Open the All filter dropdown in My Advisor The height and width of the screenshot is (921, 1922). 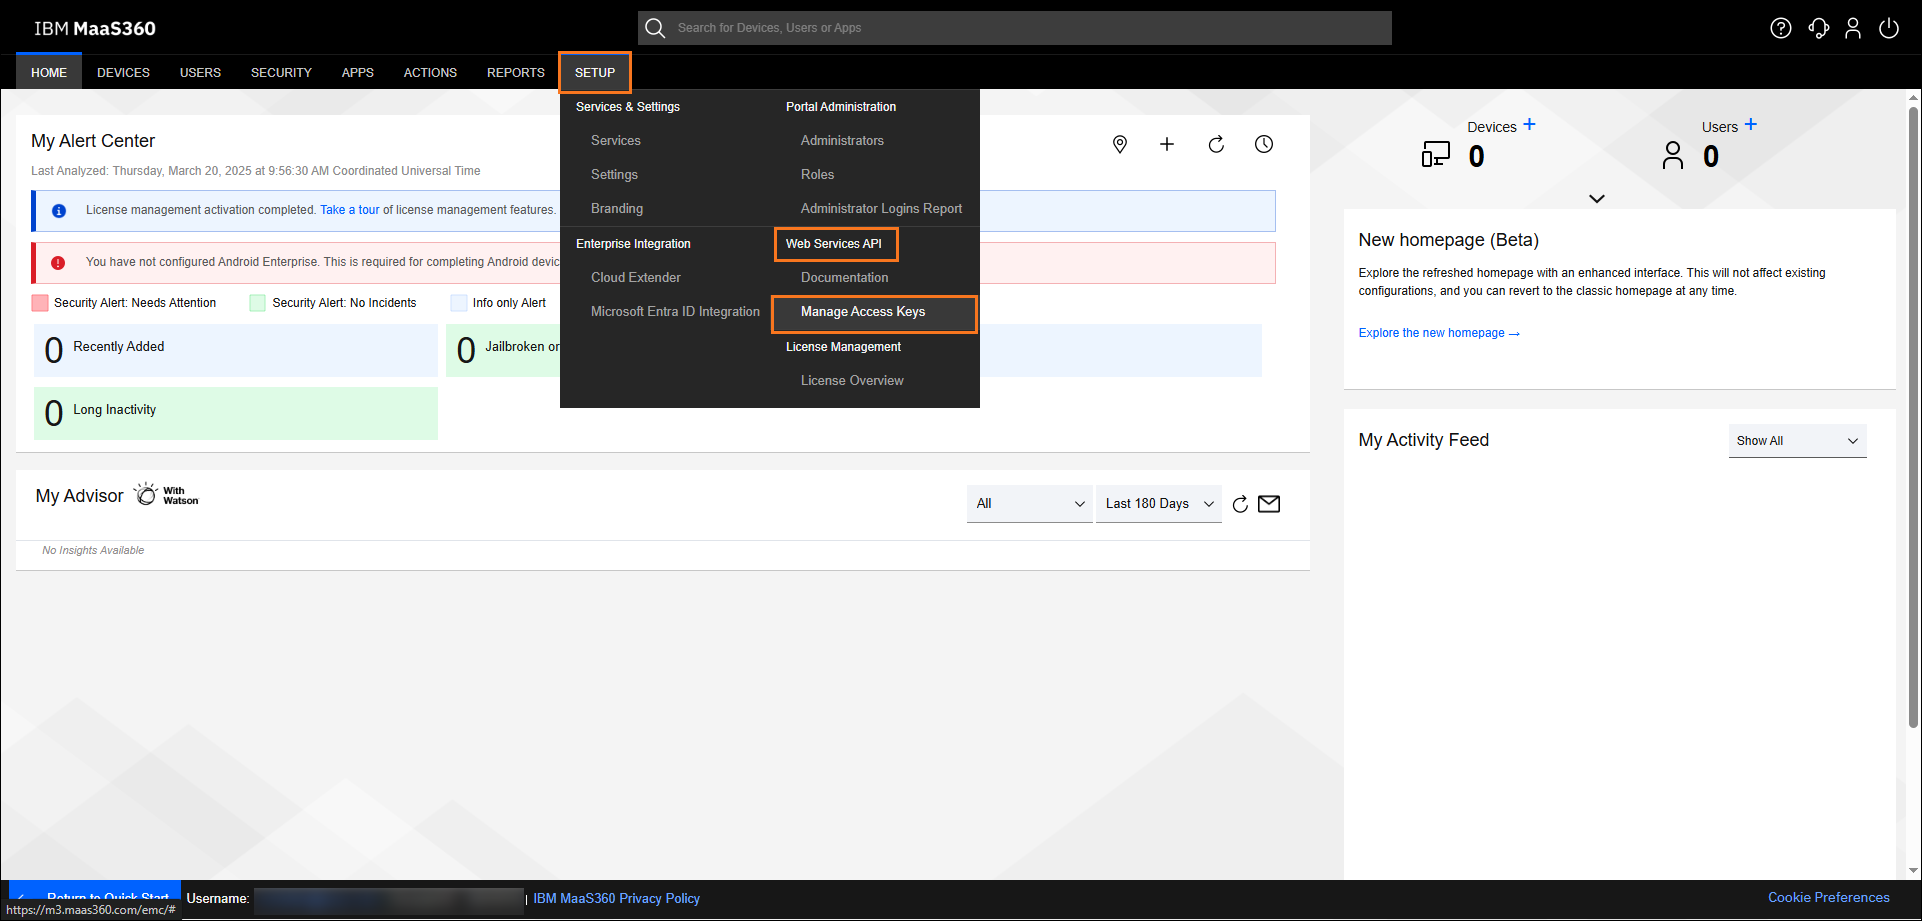tap(1029, 504)
